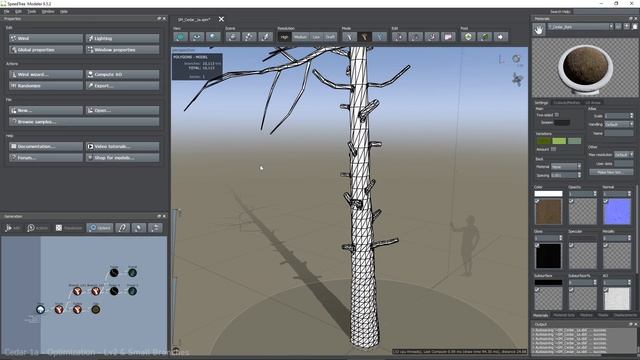Click the wind fan icon in viewport
The height and width of the screenshot is (360, 640).
pyautogui.click(x=517, y=79)
